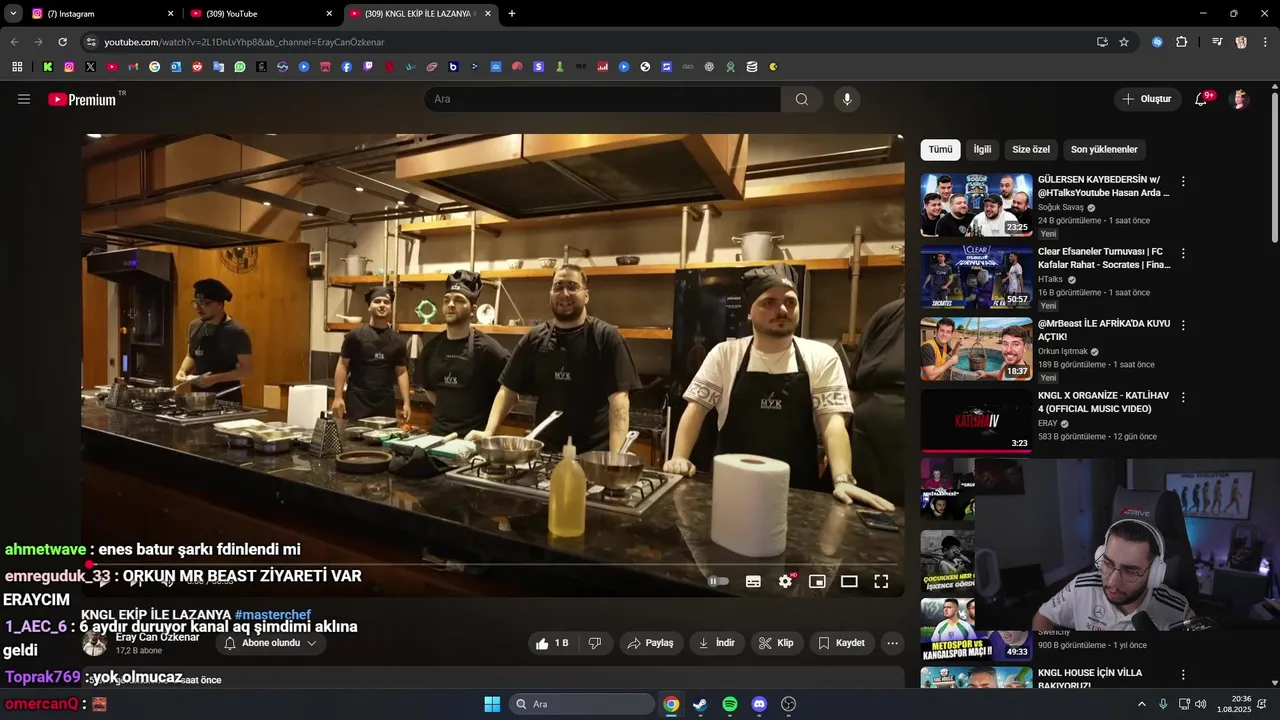Open the Instagram bookmark icon
This screenshot has width=1280, height=720.
tap(69, 67)
